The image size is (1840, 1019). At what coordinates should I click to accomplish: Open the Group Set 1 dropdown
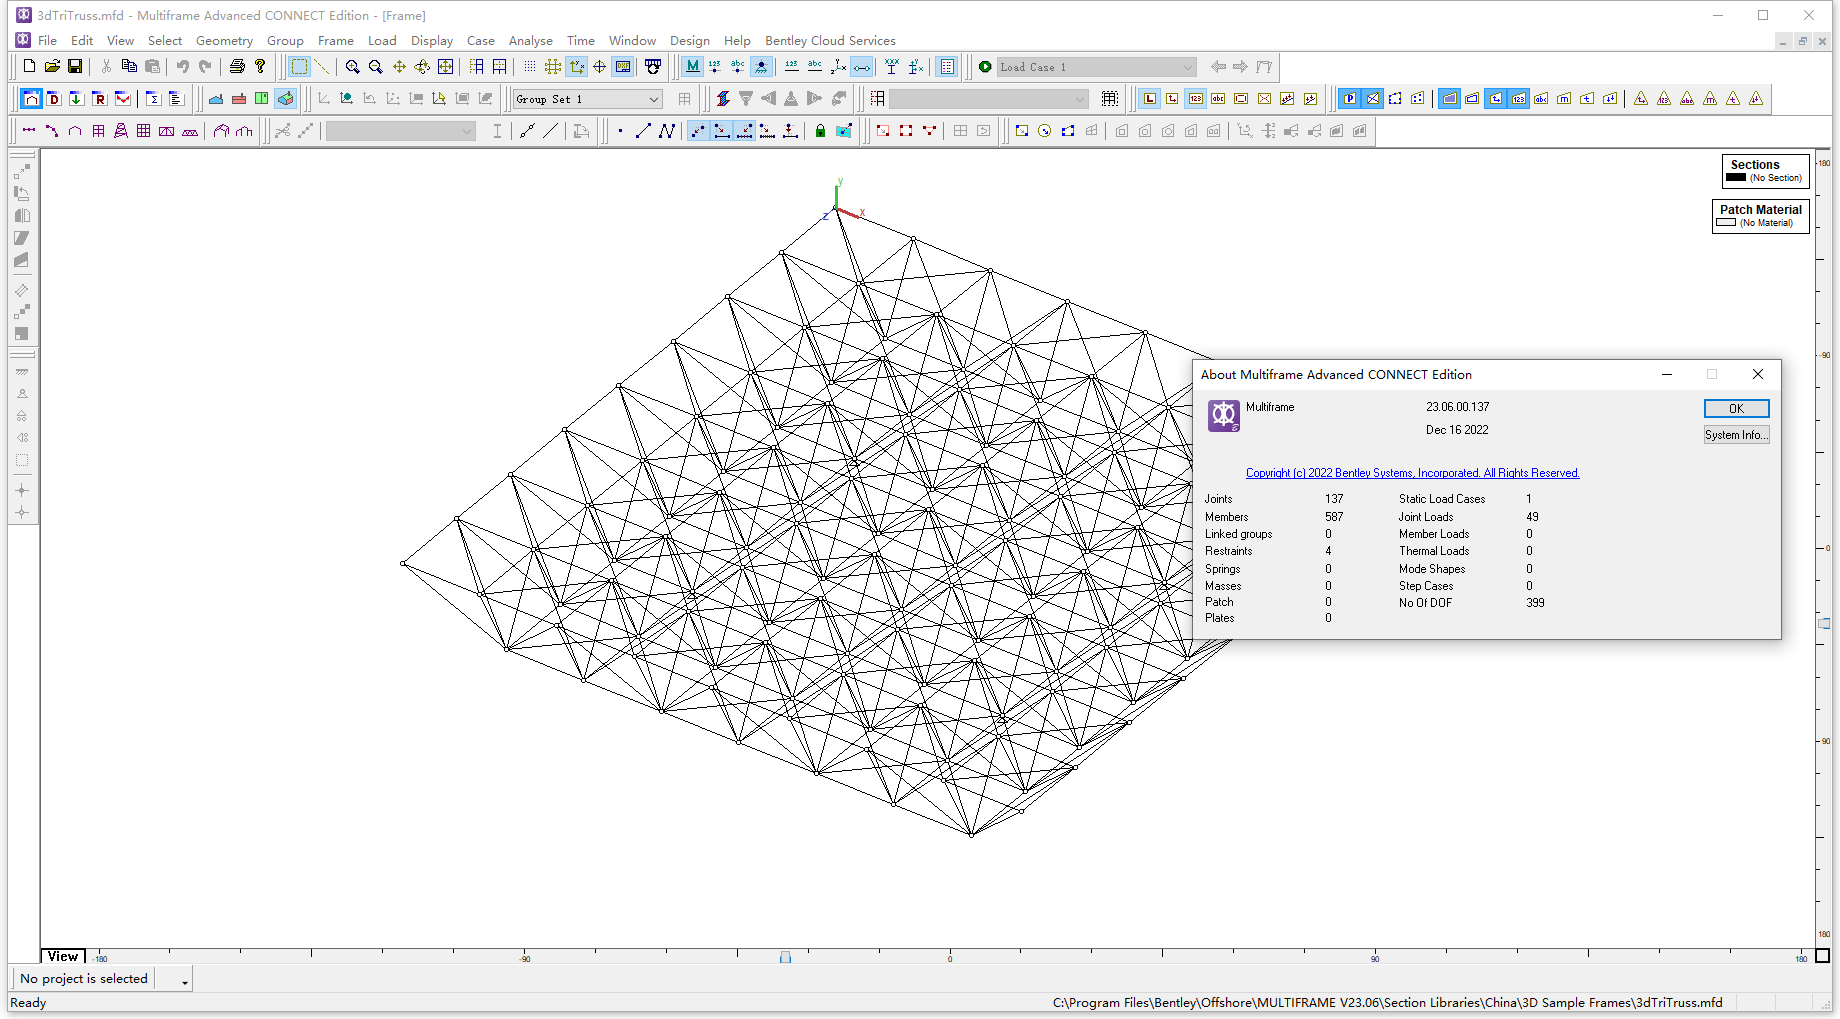pos(588,99)
